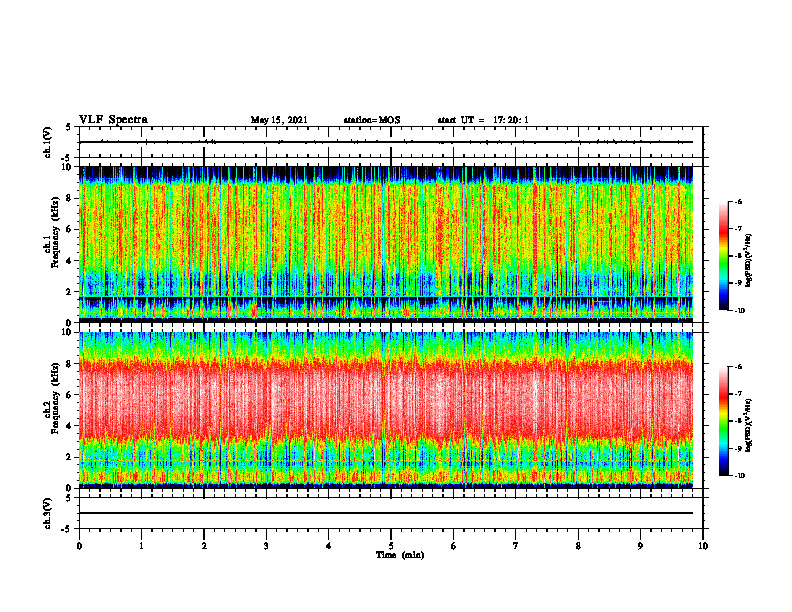Click time axis tick label "1"

141,546
